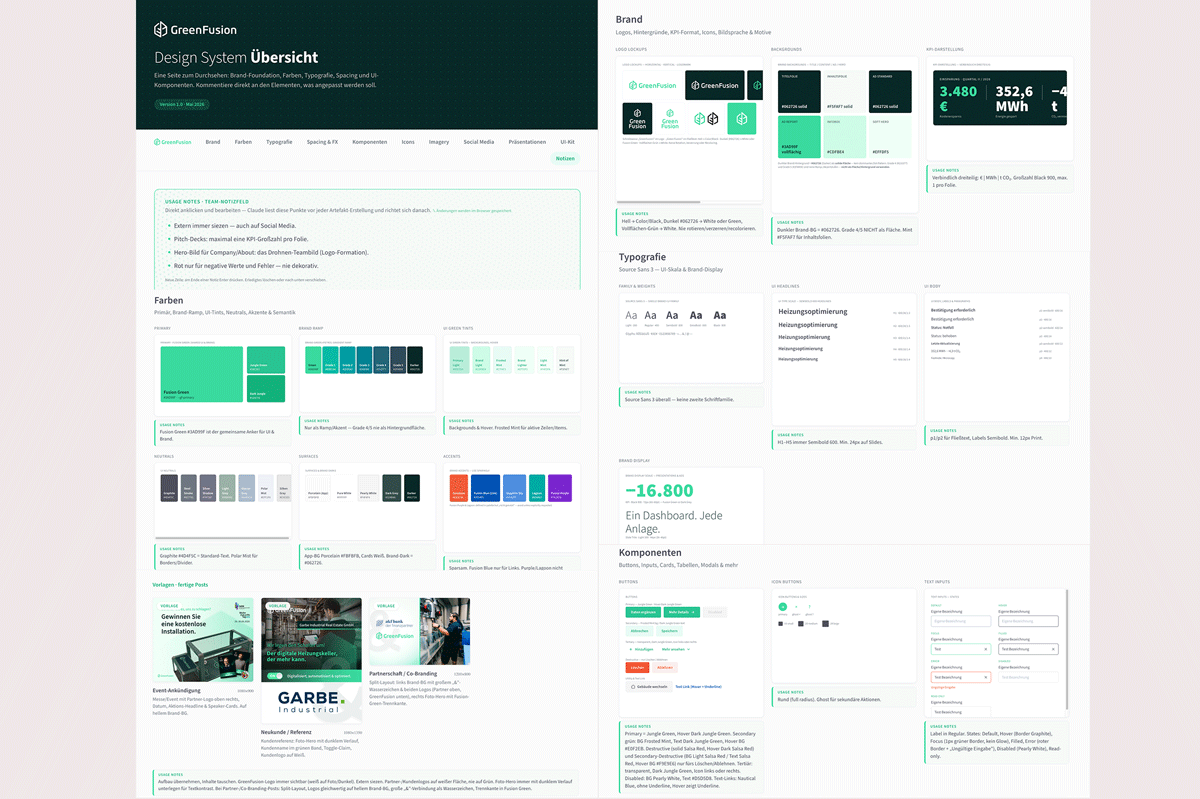Click the note starting with 'Pitch-Decks: maximal'
Image resolution: width=1200 pixels, height=799 pixels.
pyautogui.click(x=241, y=239)
